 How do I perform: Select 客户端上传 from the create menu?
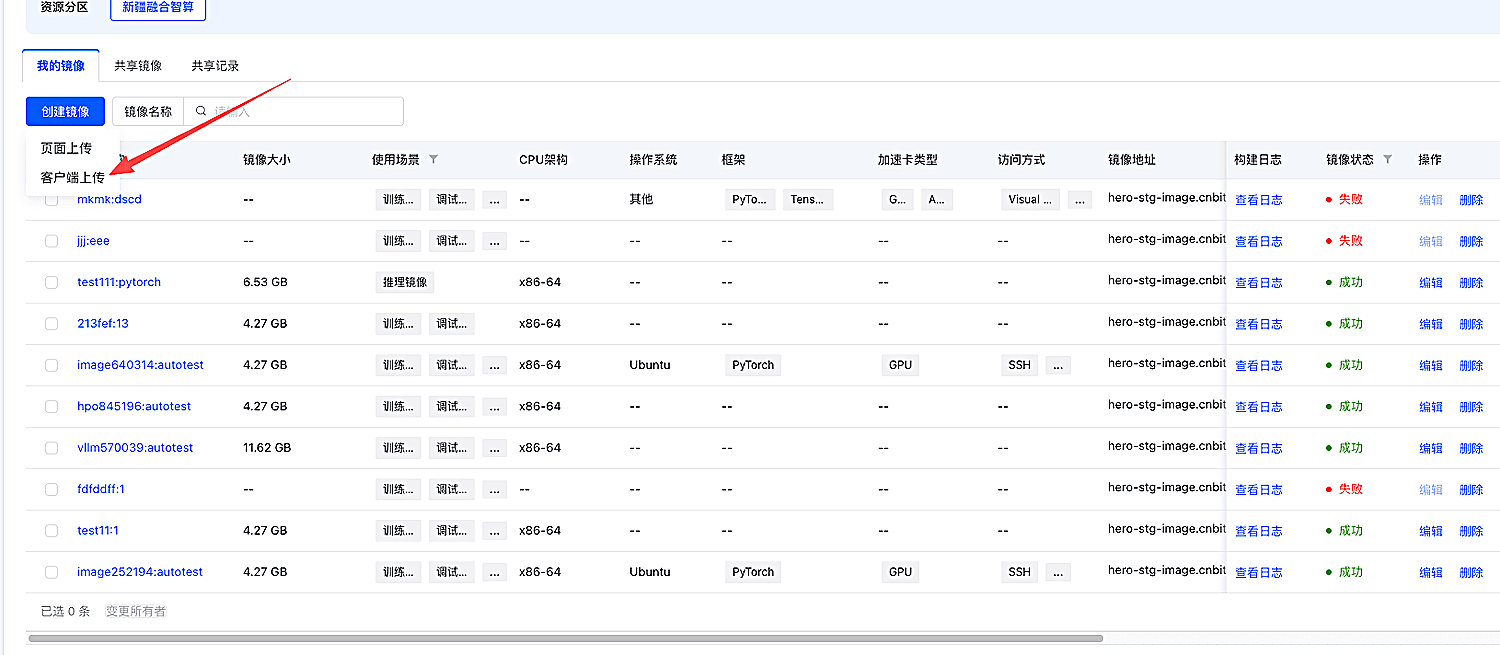click(x=72, y=178)
